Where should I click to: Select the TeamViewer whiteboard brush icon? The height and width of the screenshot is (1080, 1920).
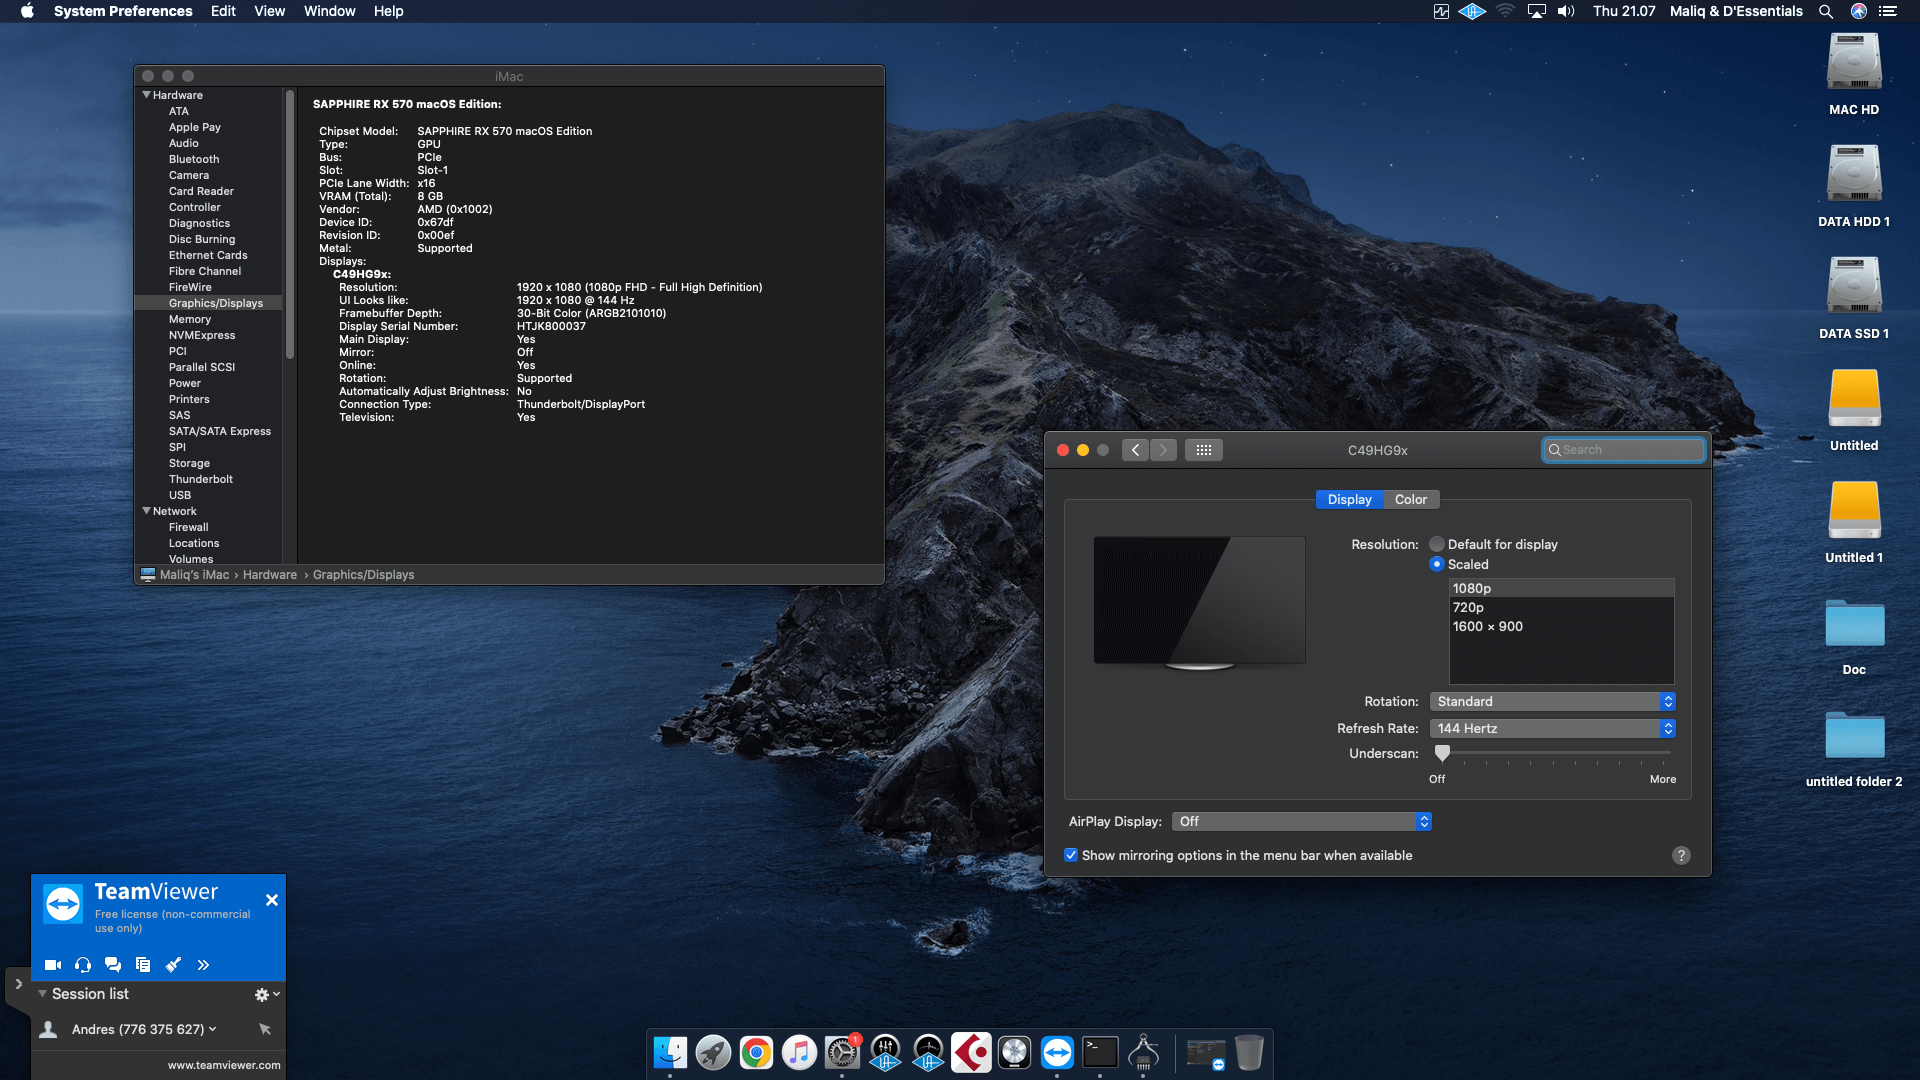[x=173, y=965]
